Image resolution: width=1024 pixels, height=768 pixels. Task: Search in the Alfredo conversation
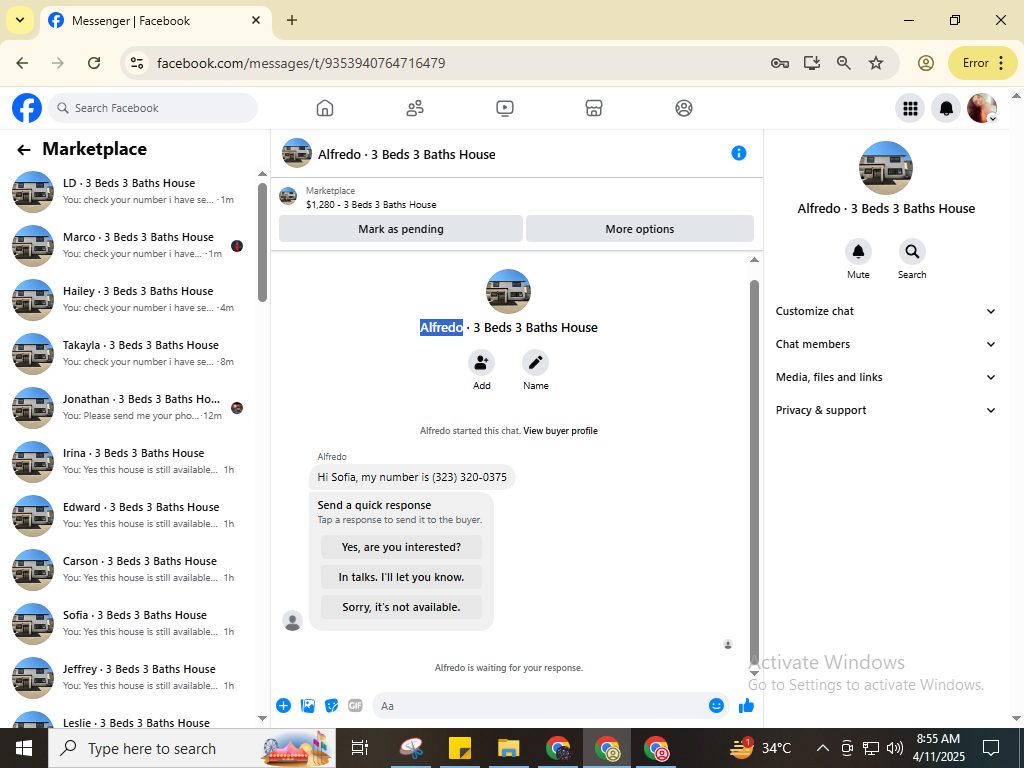click(x=912, y=251)
